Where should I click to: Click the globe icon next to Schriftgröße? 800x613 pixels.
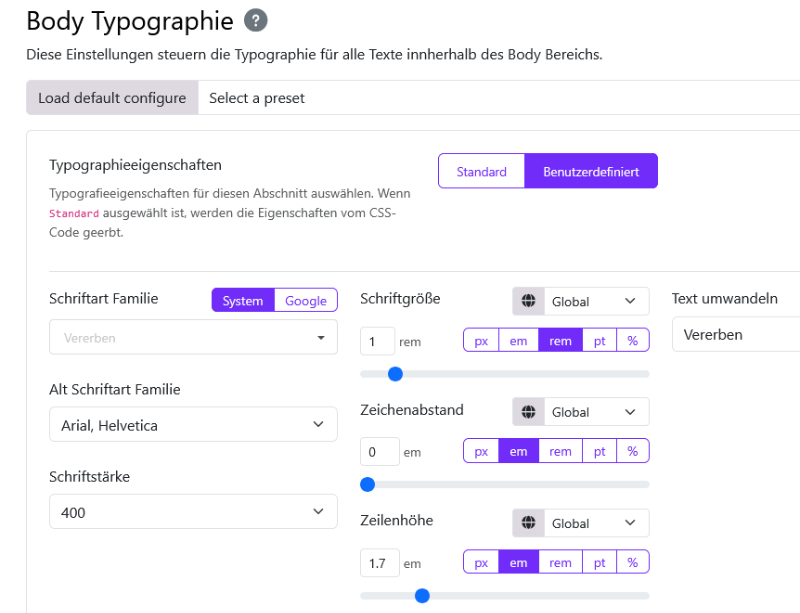pyautogui.click(x=529, y=301)
